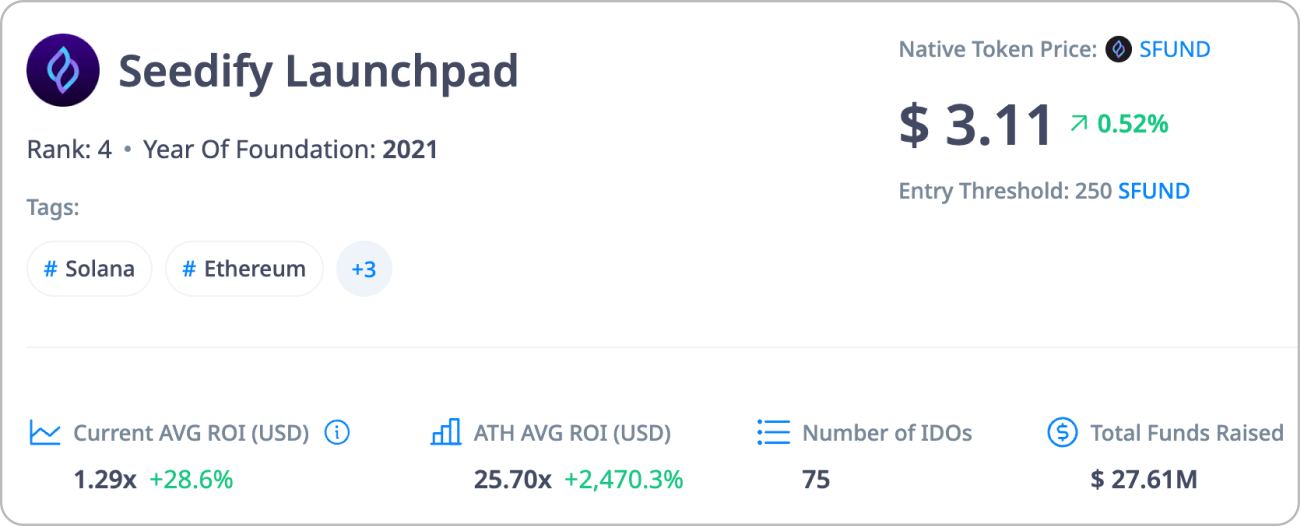The width and height of the screenshot is (1300, 526).
Task: Click the $ 3.11 token price
Action: 976,125
